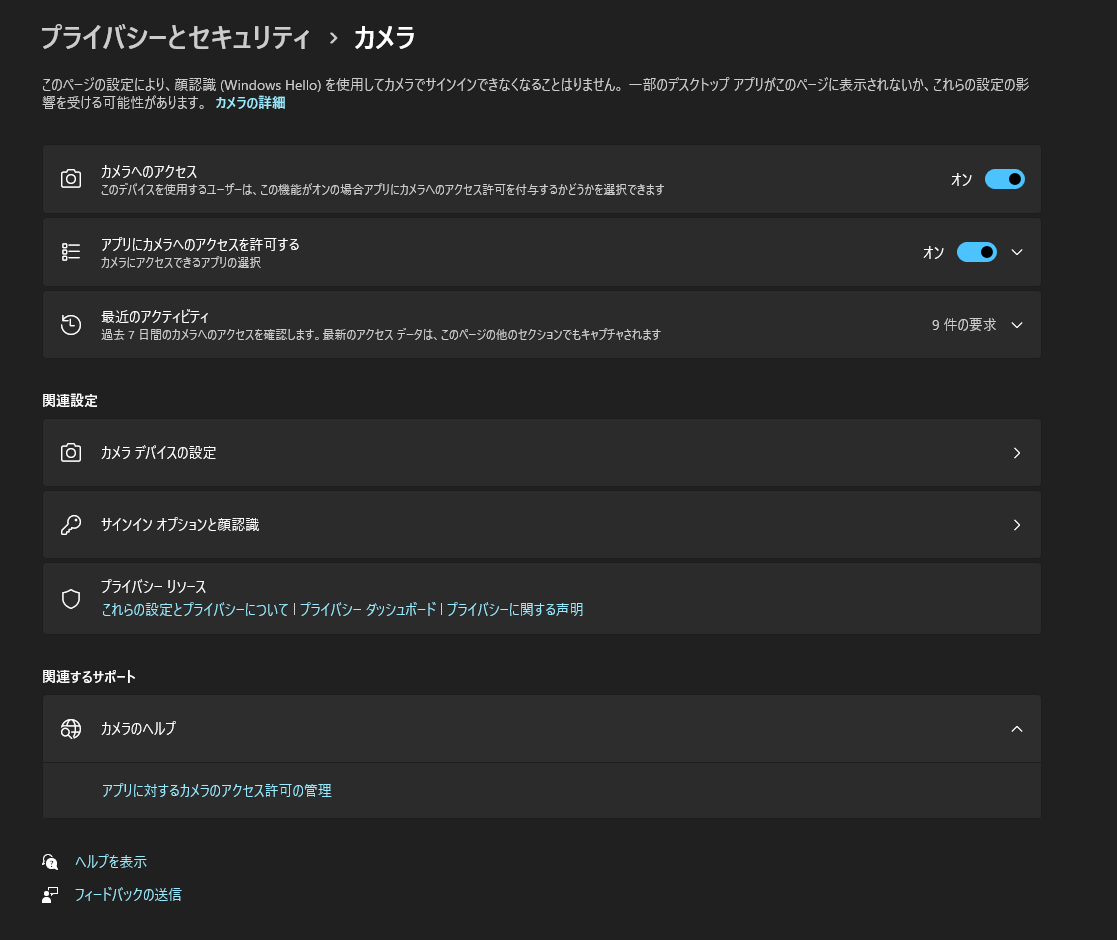This screenshot has width=1117, height=940.
Task: Click the ヘルプを表示 link
Action: pos(110,862)
